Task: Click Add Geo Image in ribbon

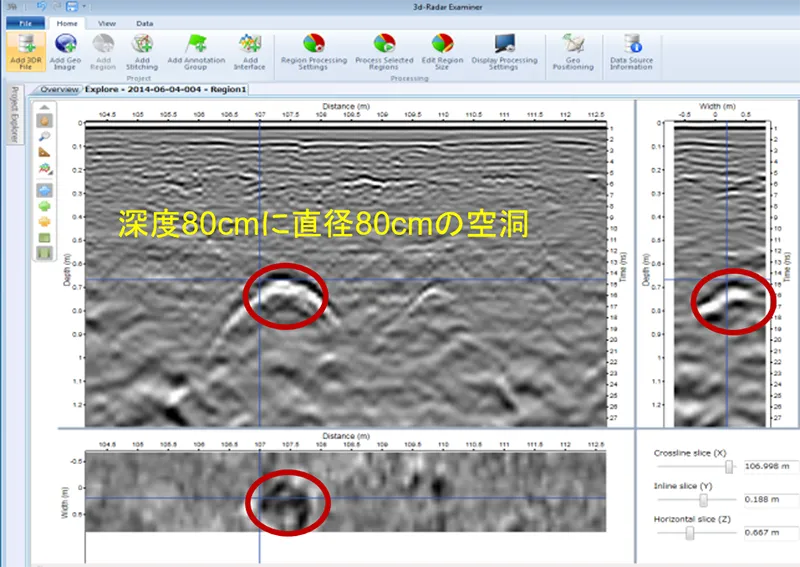Action: point(67,50)
